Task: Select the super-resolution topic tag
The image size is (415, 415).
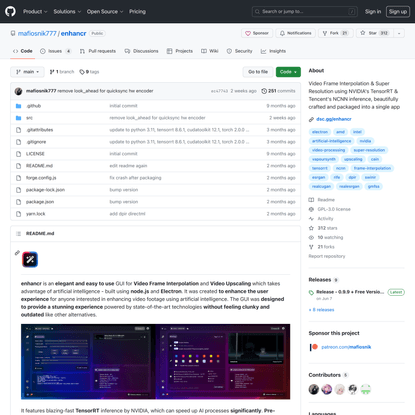Action: 369,150
